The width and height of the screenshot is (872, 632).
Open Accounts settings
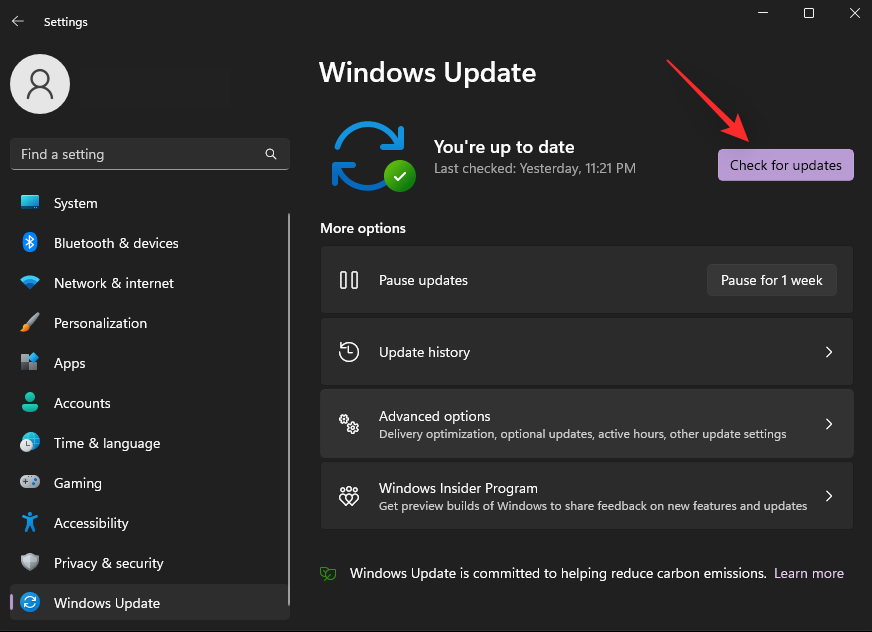tap(30, 403)
